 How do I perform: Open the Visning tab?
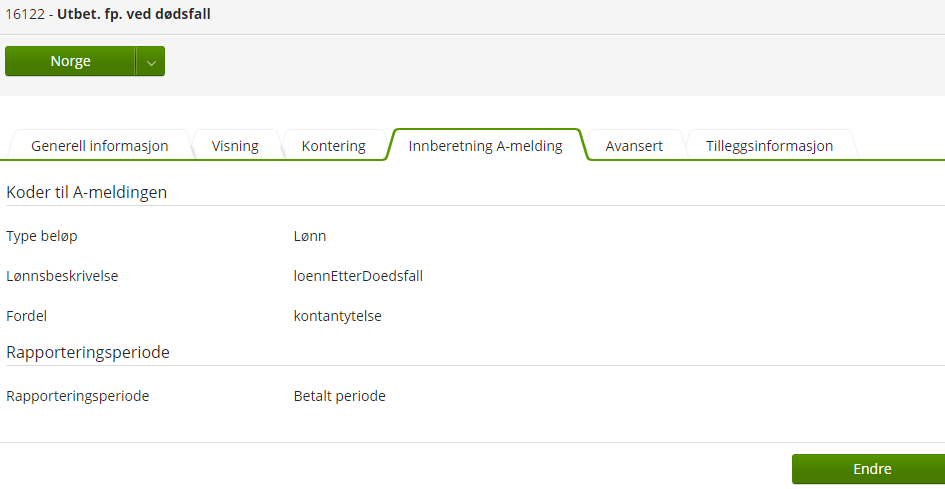coord(235,146)
